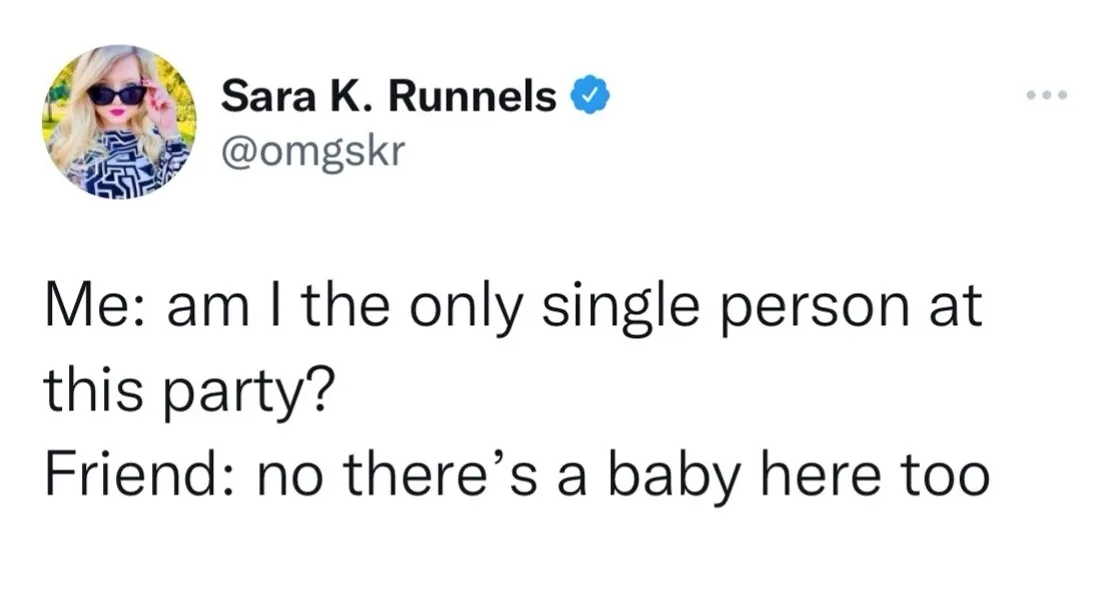Click the handle below the display name
The height and width of the screenshot is (605, 1120).
click(x=315, y=151)
